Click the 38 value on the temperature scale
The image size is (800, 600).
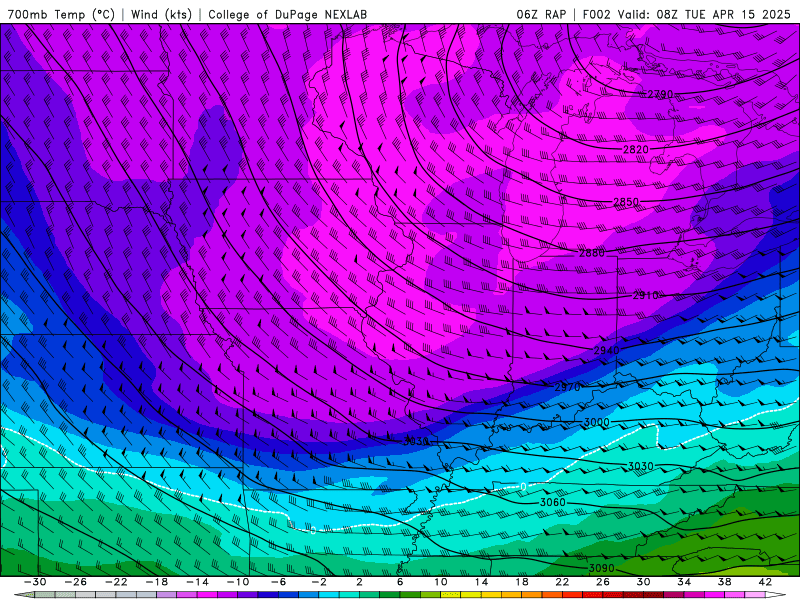[x=724, y=582]
